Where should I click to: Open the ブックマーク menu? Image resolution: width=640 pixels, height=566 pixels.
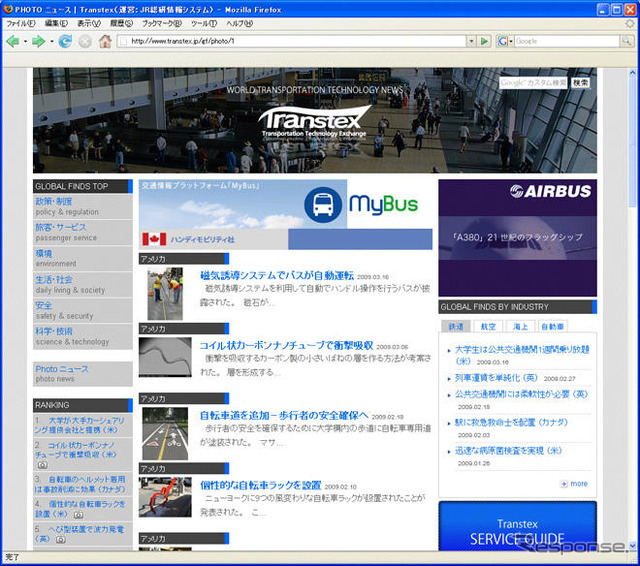162,24
